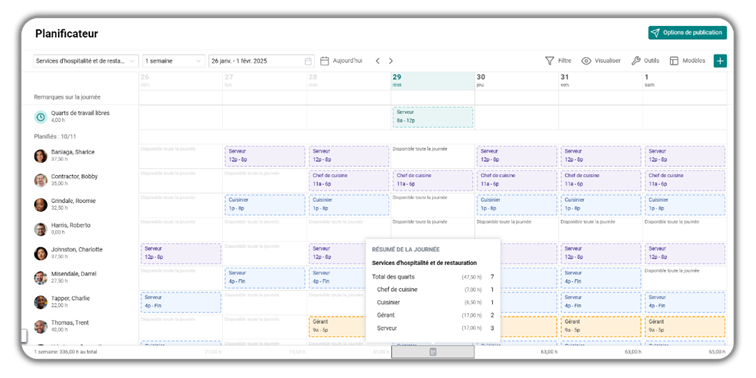The width and height of the screenshot is (756, 378).
Task: Open the date range picker field
Action: (x=261, y=61)
